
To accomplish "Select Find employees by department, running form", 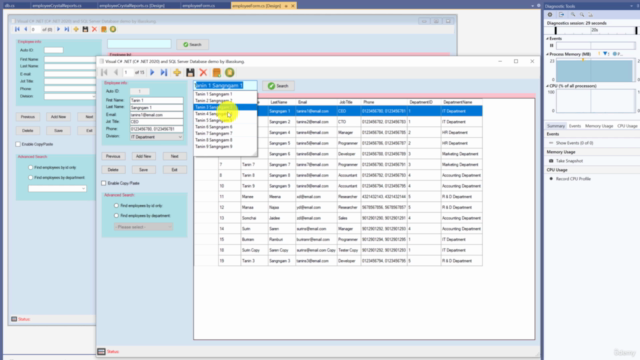I will pyautogui.click(x=116, y=216).
